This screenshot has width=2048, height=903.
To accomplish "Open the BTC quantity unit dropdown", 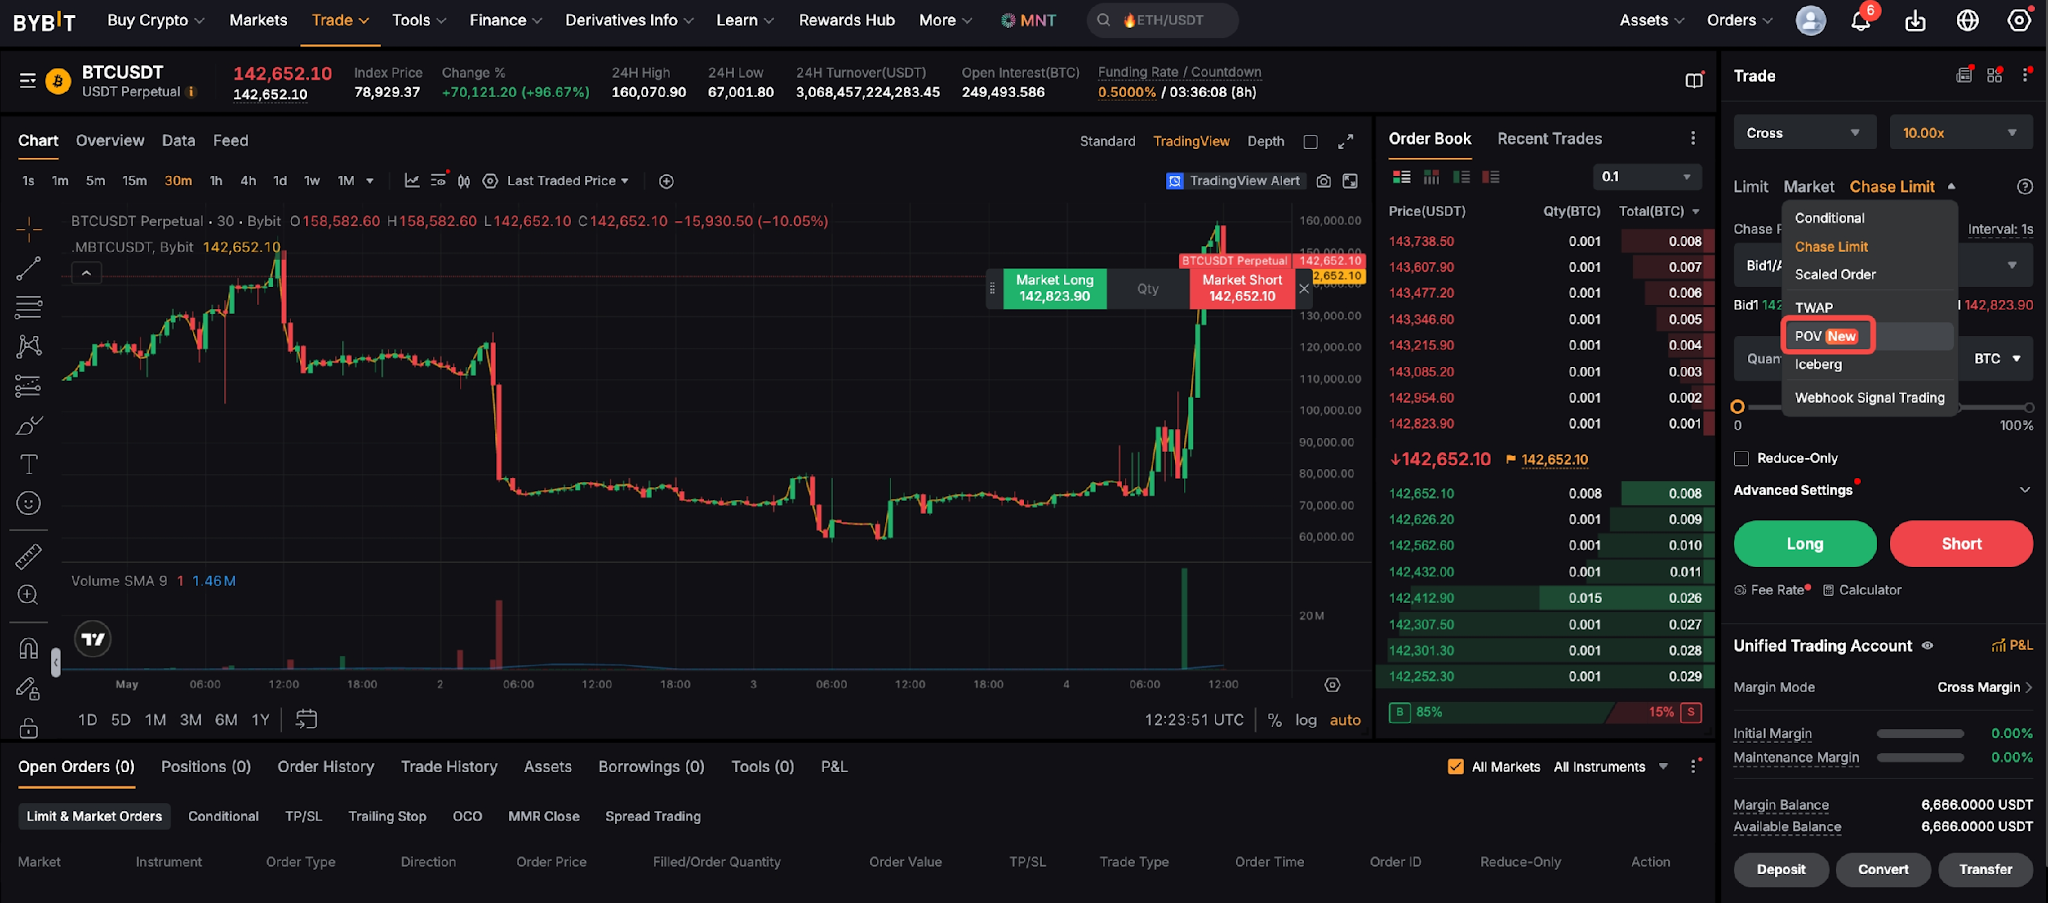I will [x=1997, y=358].
